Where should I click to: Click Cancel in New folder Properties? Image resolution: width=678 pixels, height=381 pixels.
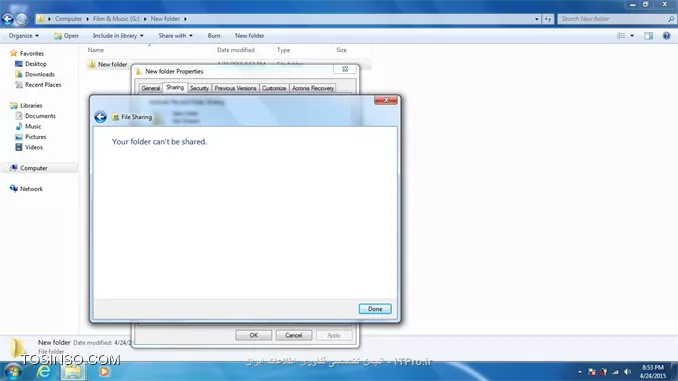[294, 335]
